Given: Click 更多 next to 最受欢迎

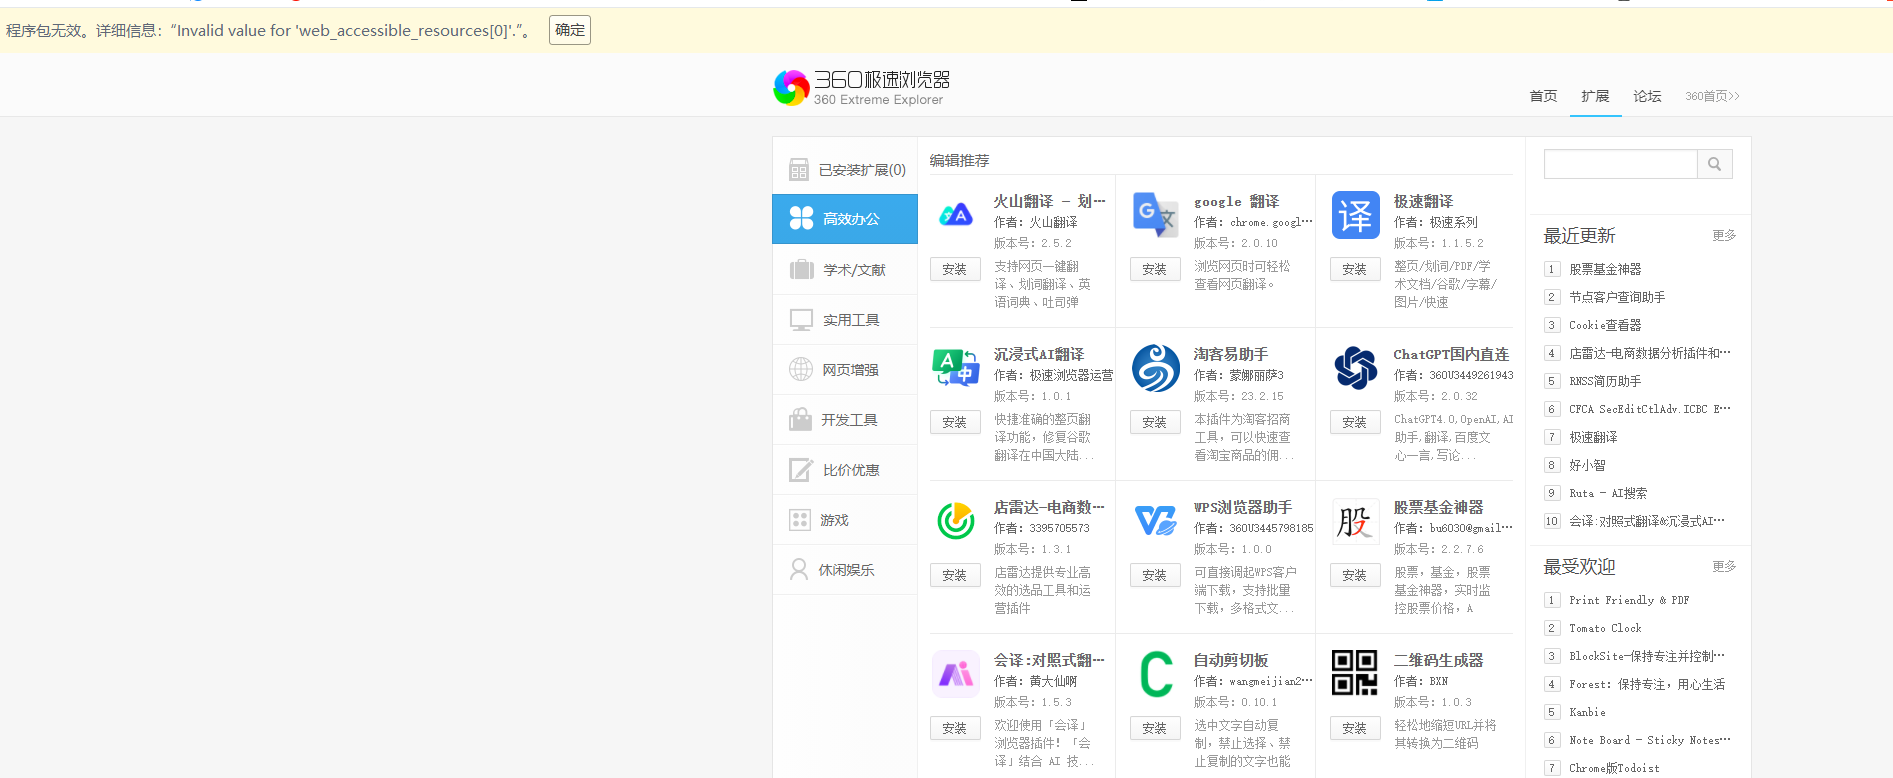Looking at the screenshot, I should [x=1724, y=566].
